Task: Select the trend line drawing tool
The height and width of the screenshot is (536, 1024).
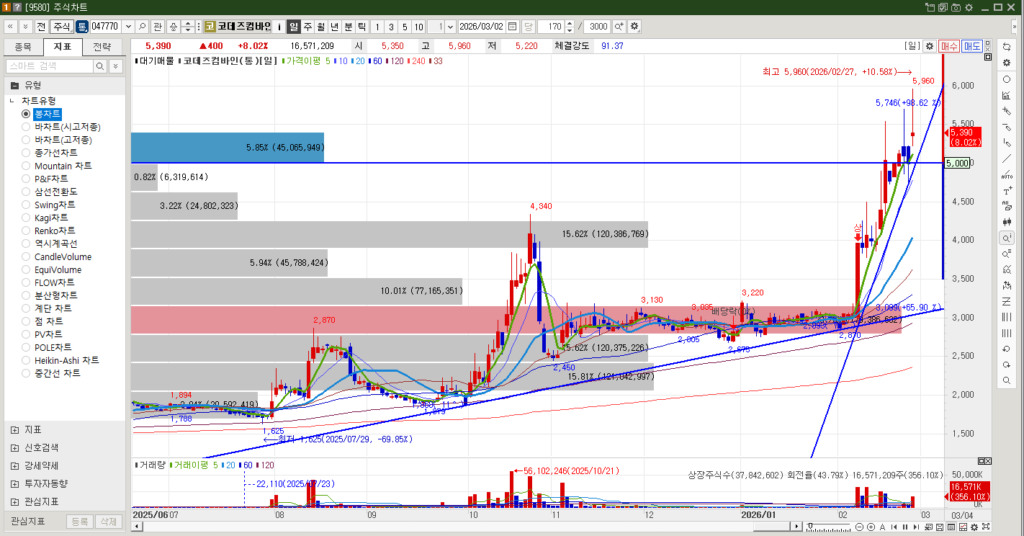Action: coord(1006,158)
